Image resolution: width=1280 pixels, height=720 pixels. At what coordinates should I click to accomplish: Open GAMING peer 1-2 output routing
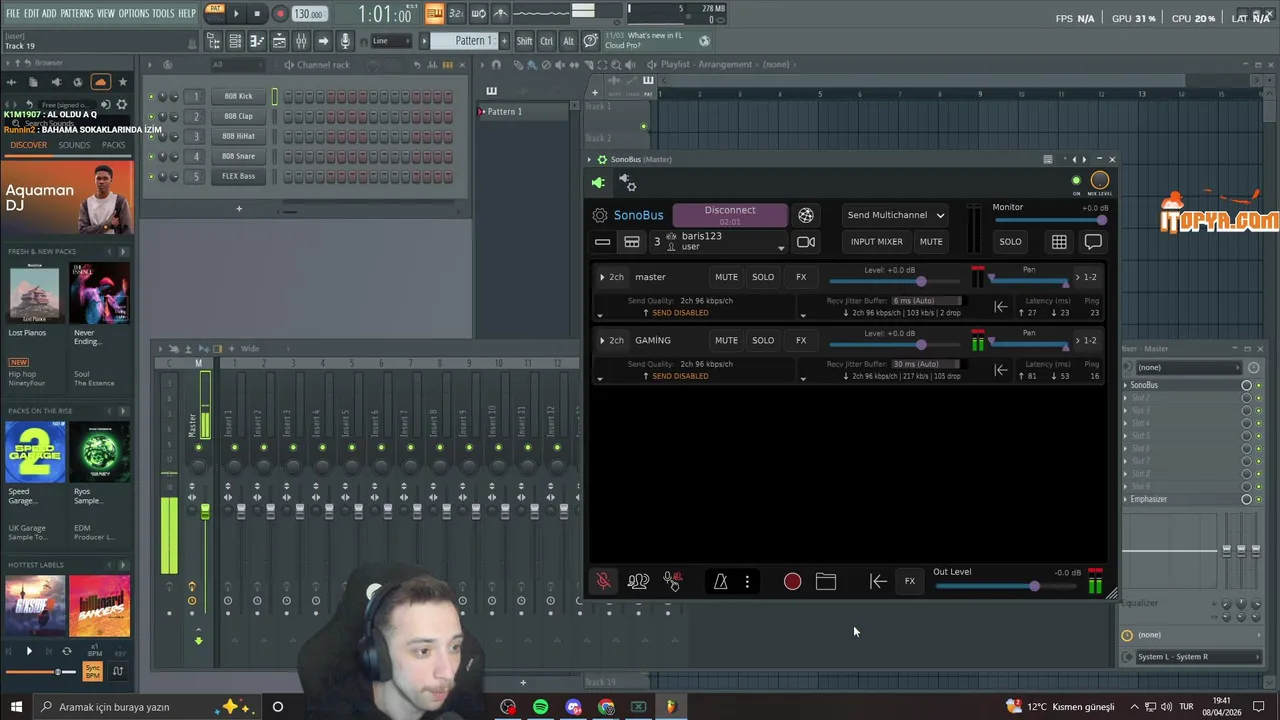(x=1086, y=340)
